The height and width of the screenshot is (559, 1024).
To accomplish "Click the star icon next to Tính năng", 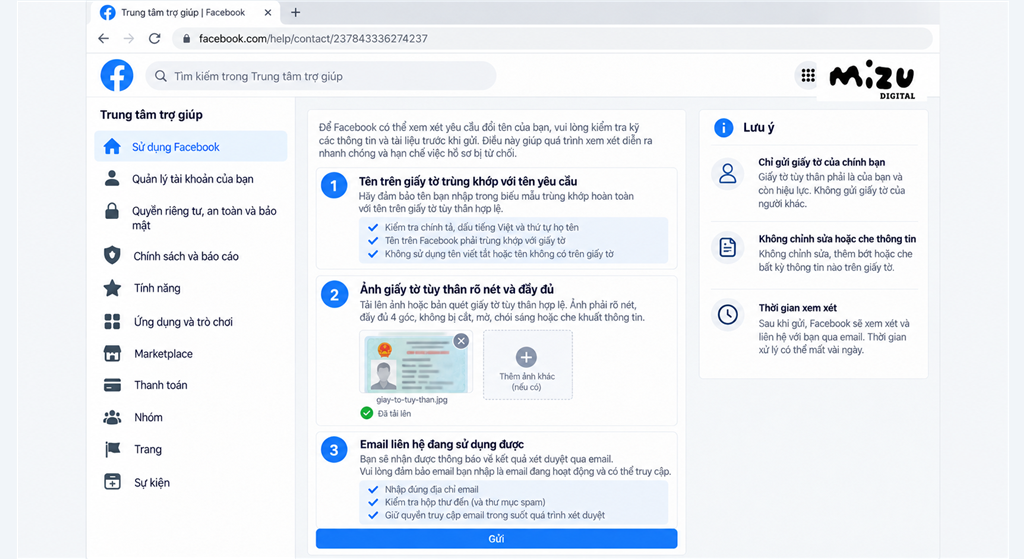I will [x=112, y=288].
